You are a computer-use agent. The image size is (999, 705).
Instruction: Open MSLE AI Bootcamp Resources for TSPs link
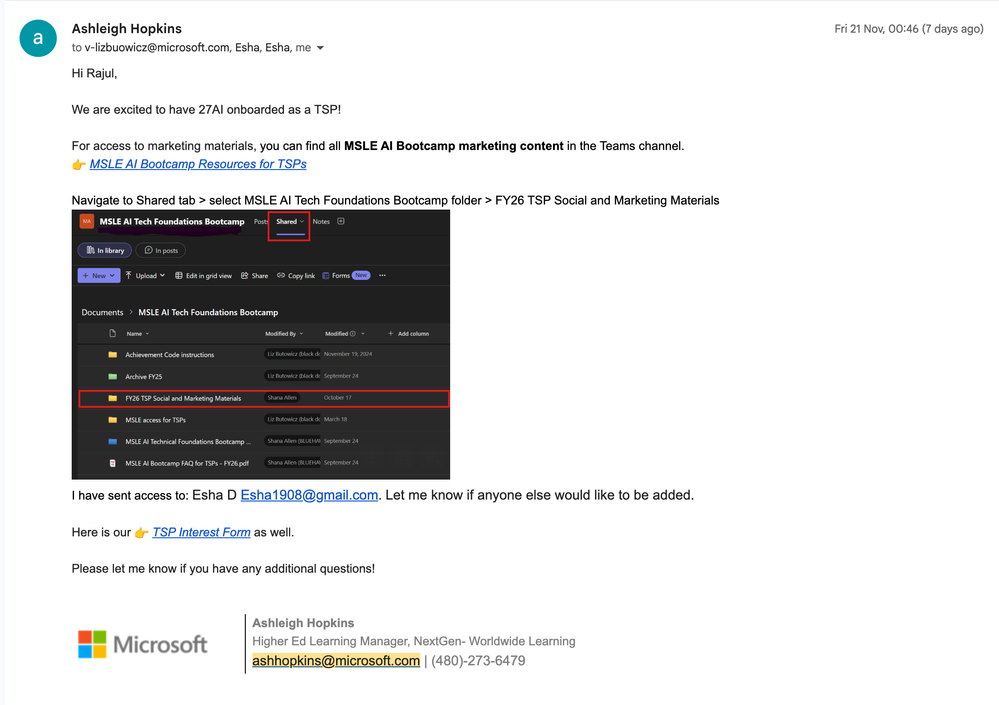pyautogui.click(x=198, y=164)
